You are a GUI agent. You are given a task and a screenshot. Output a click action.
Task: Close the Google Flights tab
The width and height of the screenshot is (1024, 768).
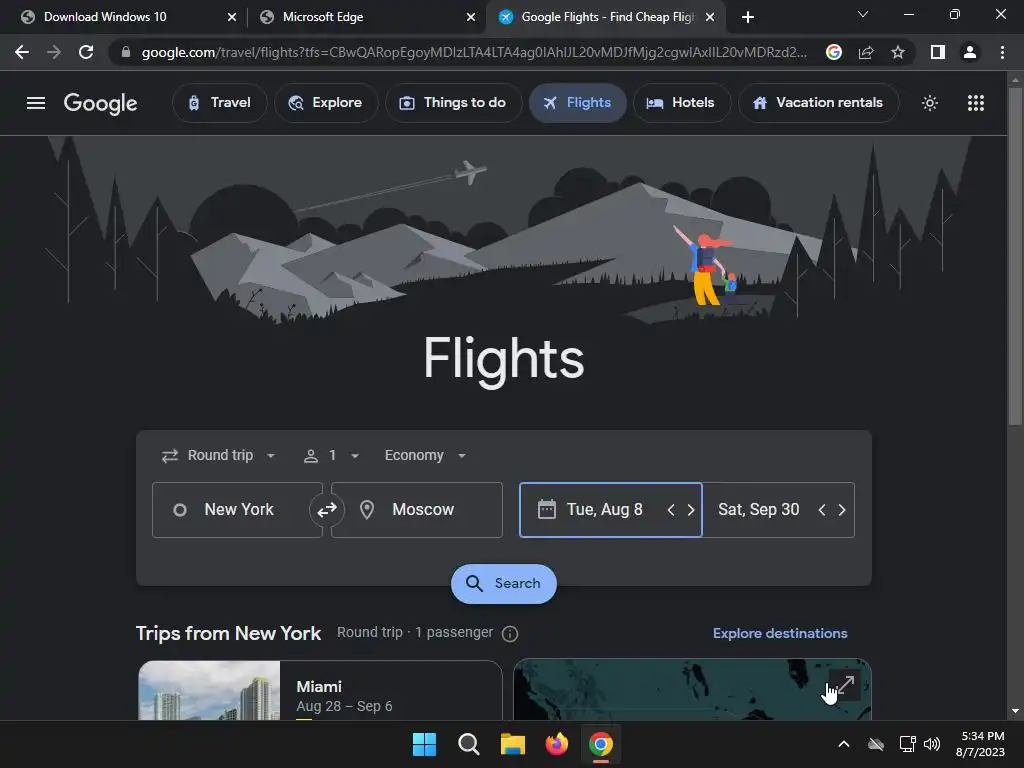710,17
